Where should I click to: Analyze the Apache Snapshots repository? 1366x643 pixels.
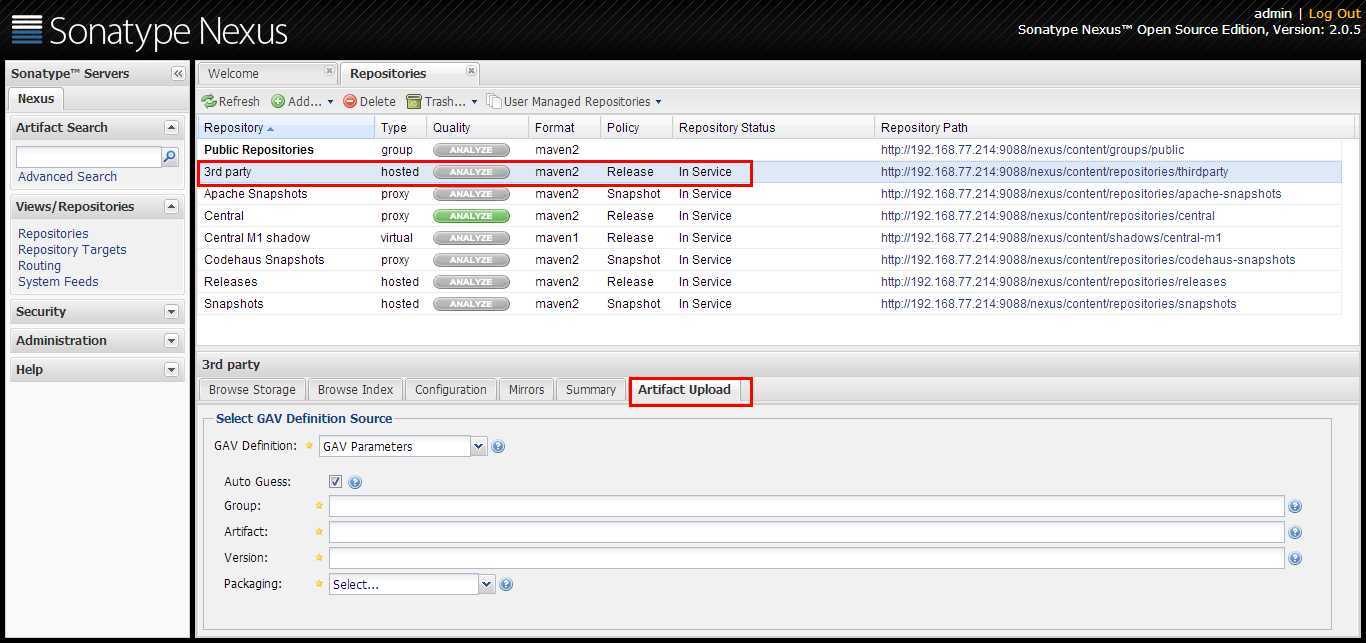click(x=471, y=194)
